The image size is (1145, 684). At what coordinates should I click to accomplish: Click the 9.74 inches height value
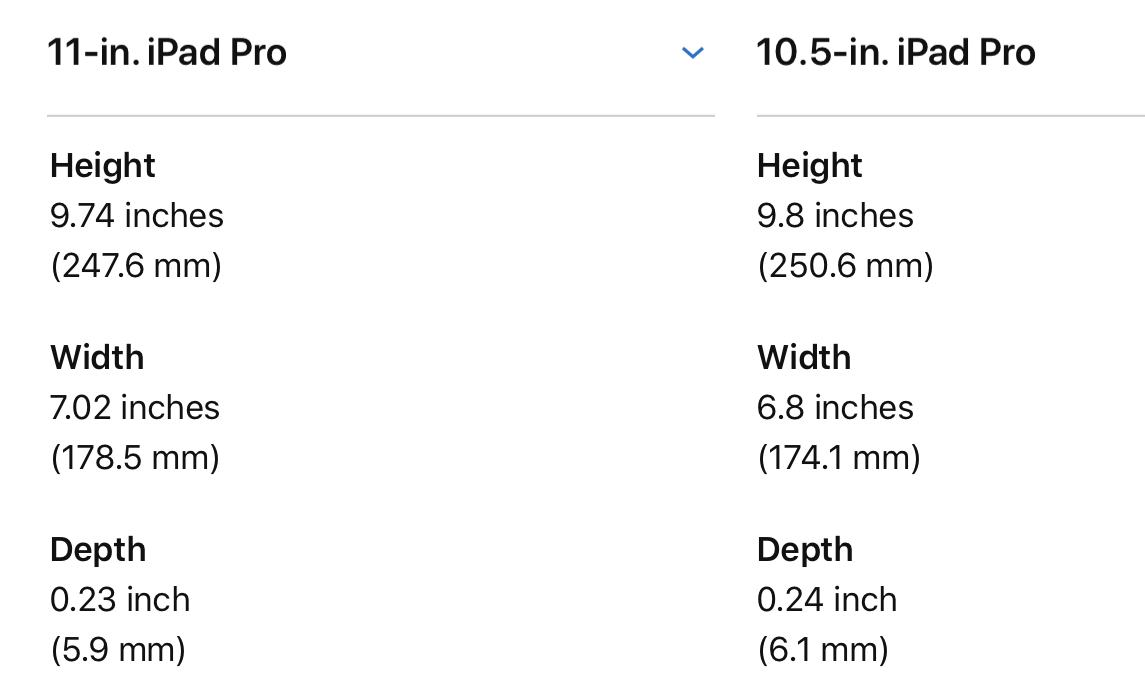[x=137, y=216]
